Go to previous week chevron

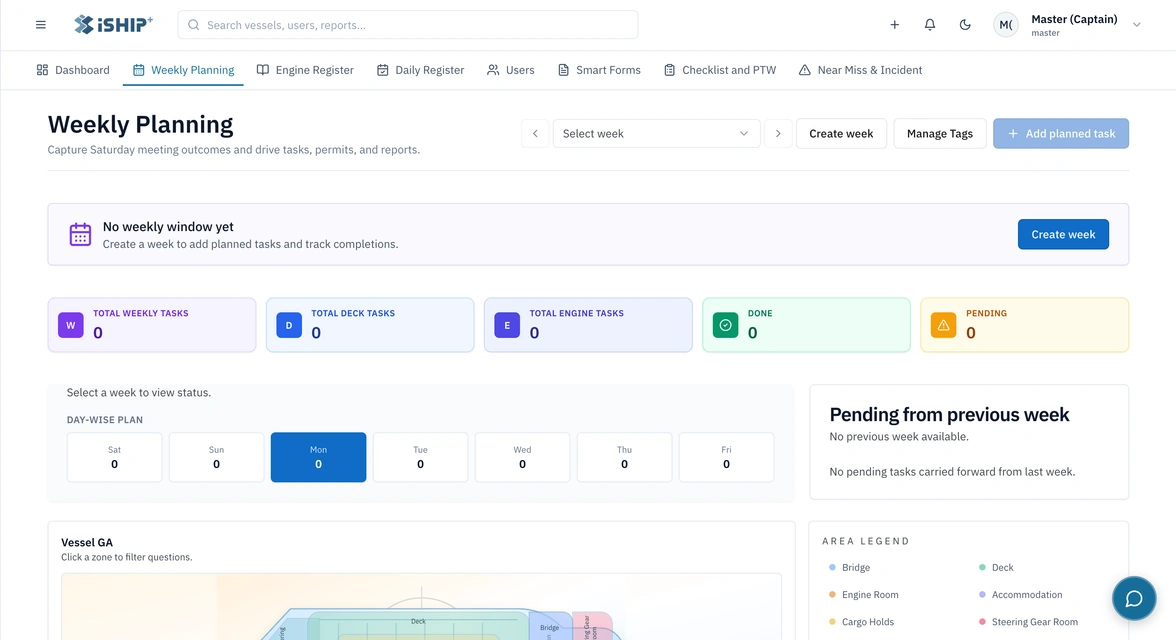[535, 134]
